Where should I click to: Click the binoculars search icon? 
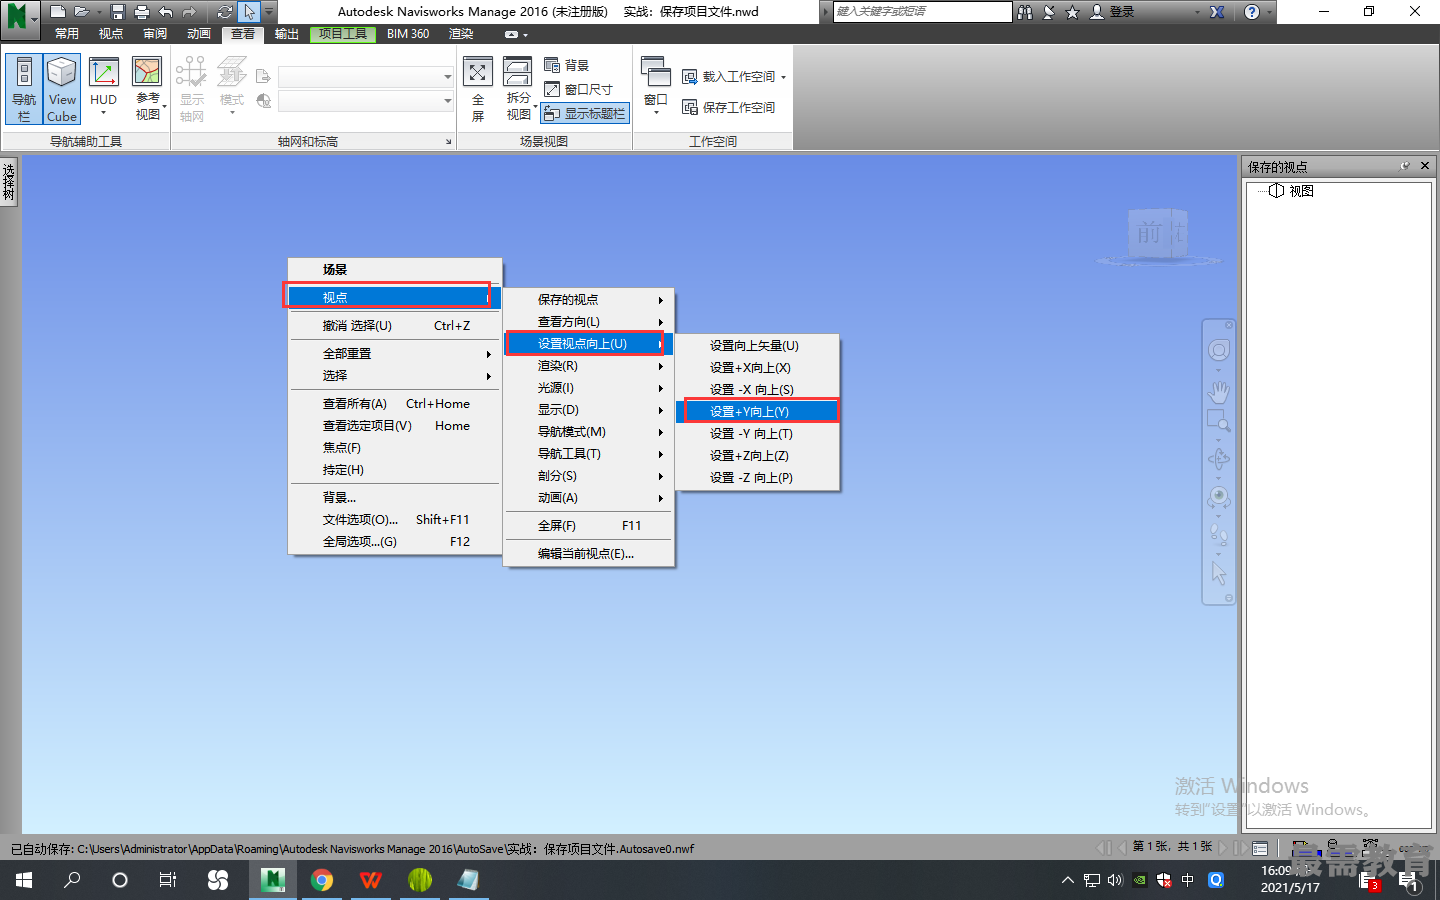(1025, 12)
